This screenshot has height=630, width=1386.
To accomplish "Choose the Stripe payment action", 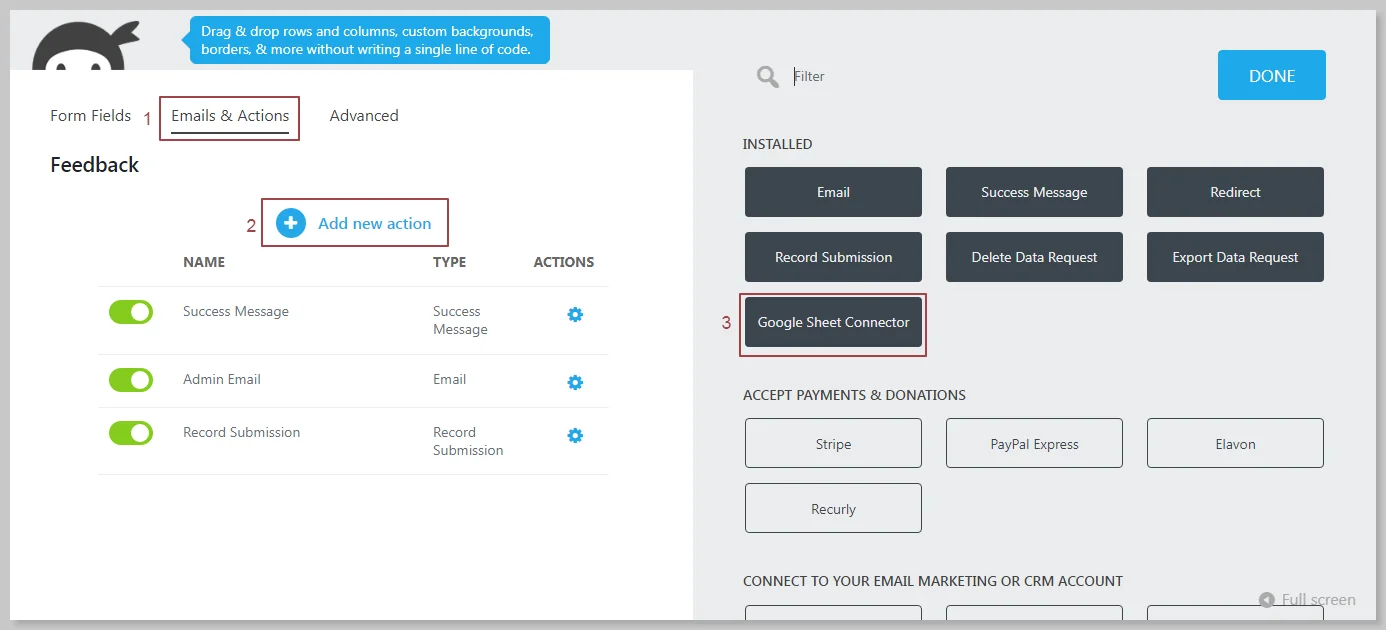I will pyautogui.click(x=833, y=444).
